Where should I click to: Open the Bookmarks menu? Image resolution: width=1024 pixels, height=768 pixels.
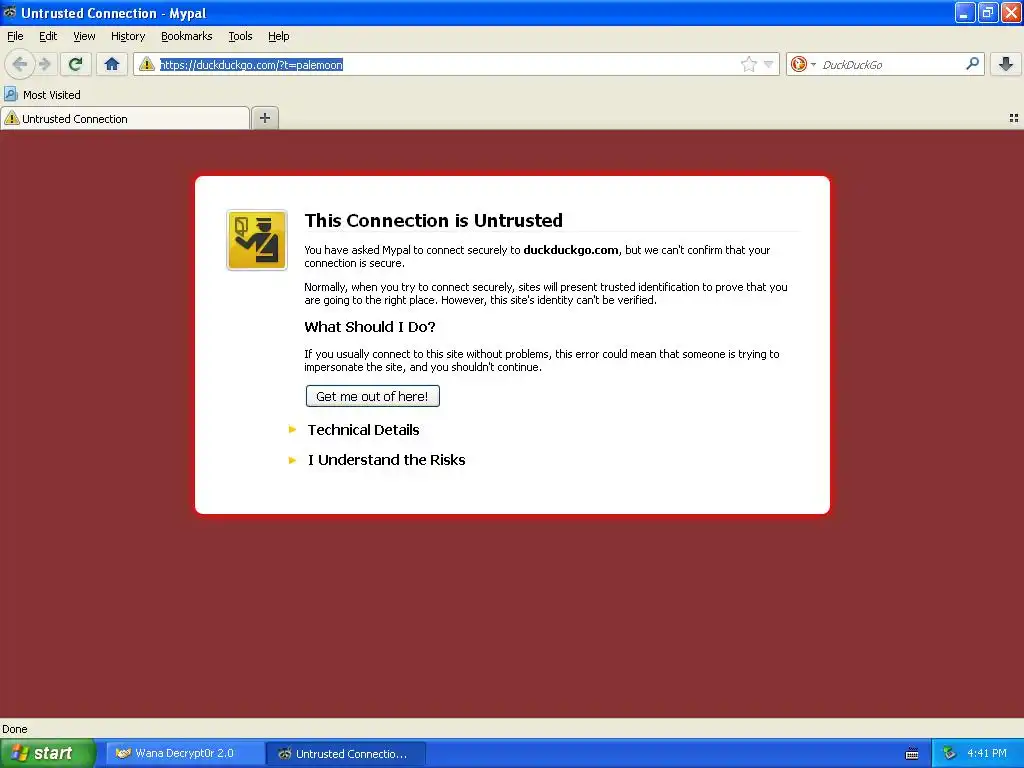[187, 36]
